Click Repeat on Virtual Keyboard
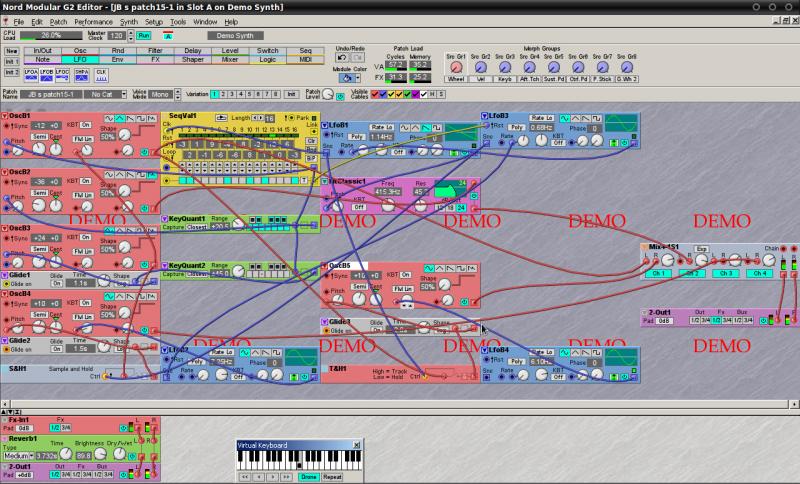Viewport: 800px width, 484px height. 332,477
